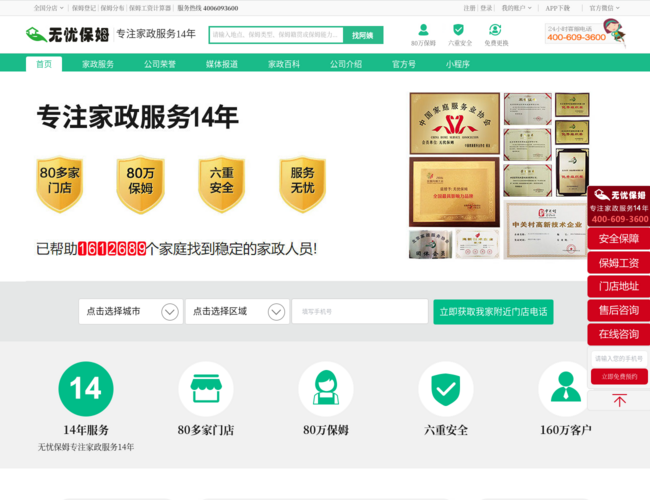Viewport: 650px width, 500px height.
Task: Click the green 14 circle icon
Action: point(86,388)
